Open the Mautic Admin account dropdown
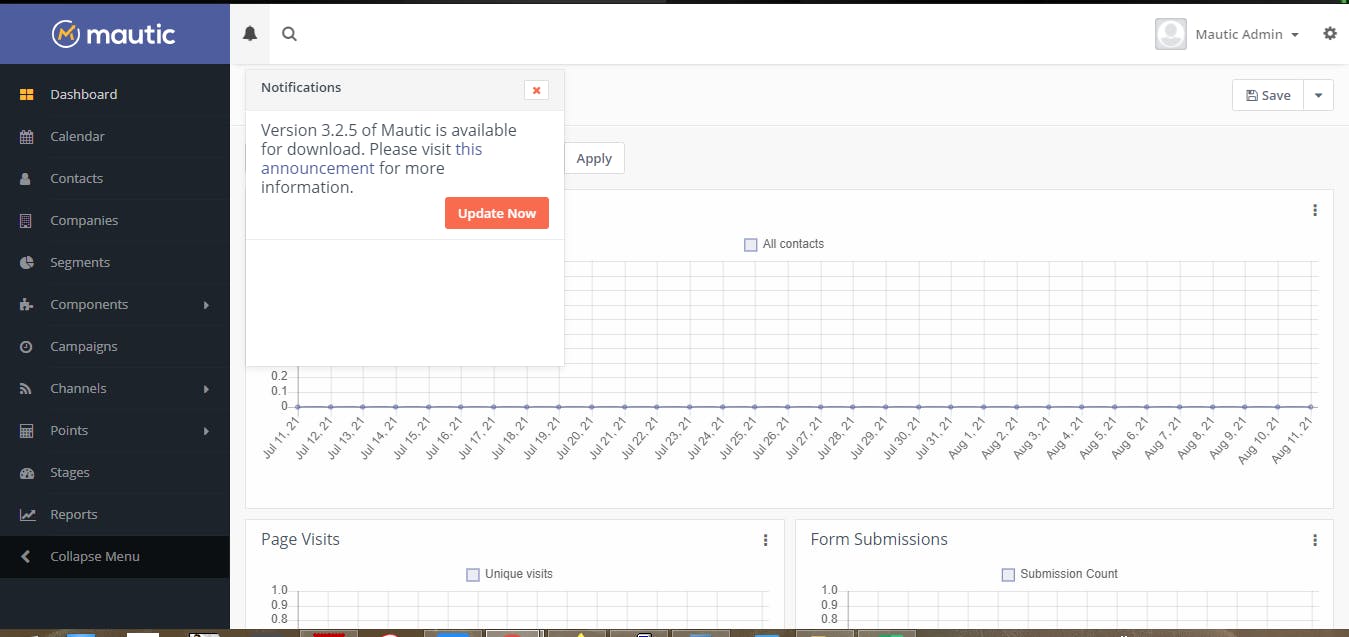Viewport: 1349px width, 637px height. [1239, 33]
